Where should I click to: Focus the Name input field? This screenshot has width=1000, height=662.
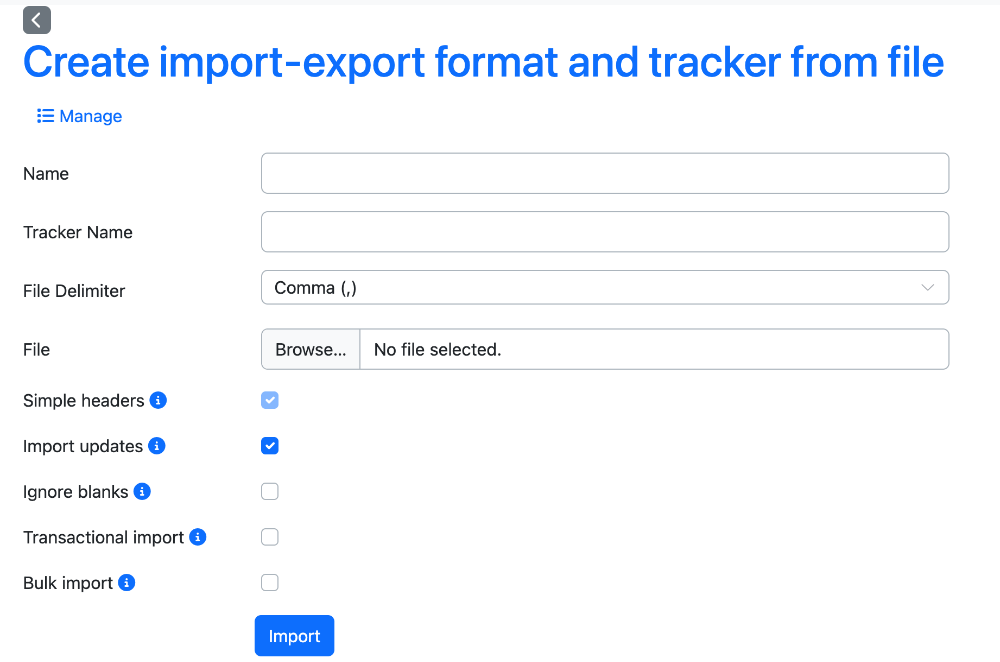click(605, 173)
